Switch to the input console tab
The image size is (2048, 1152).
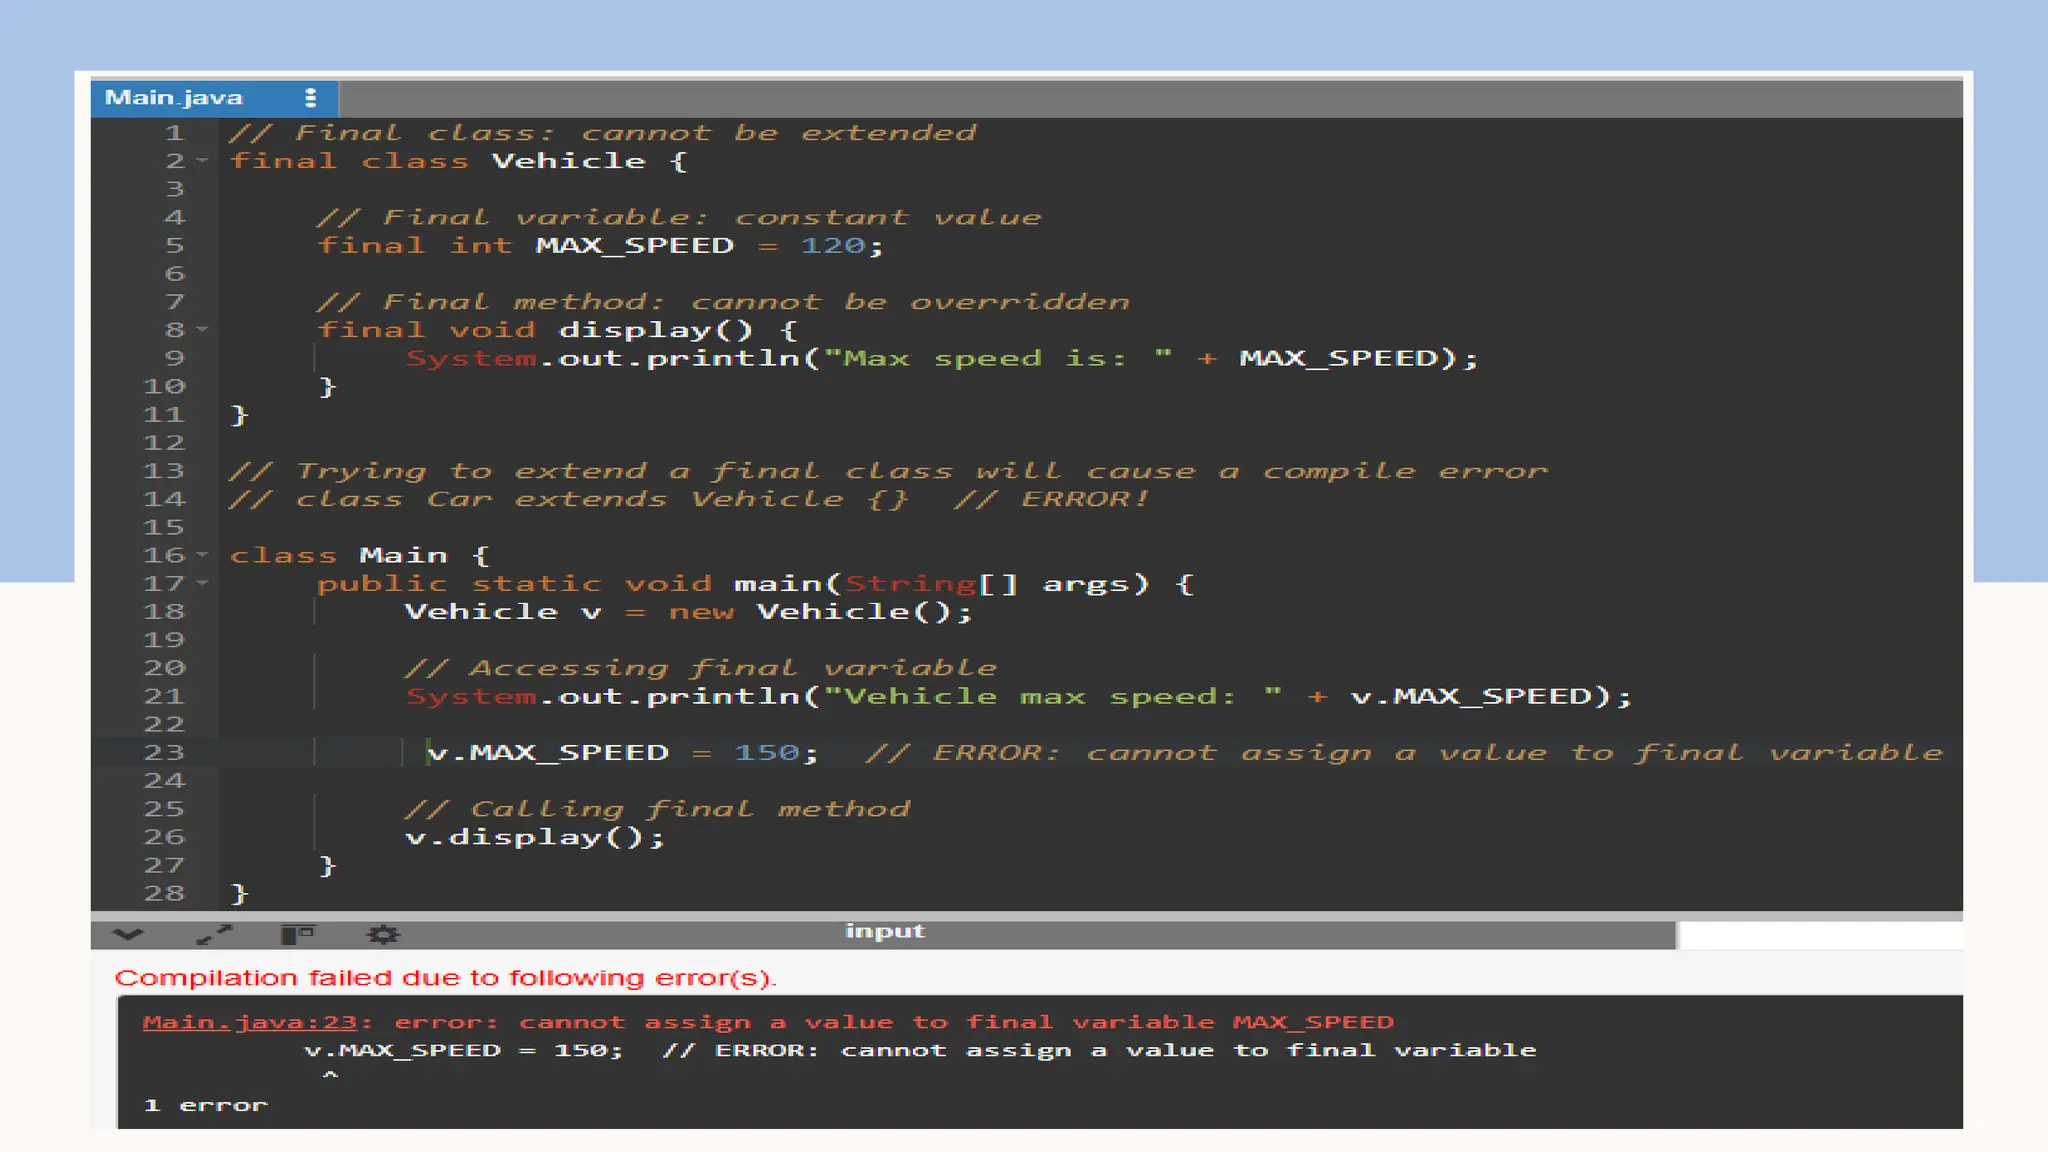click(884, 932)
